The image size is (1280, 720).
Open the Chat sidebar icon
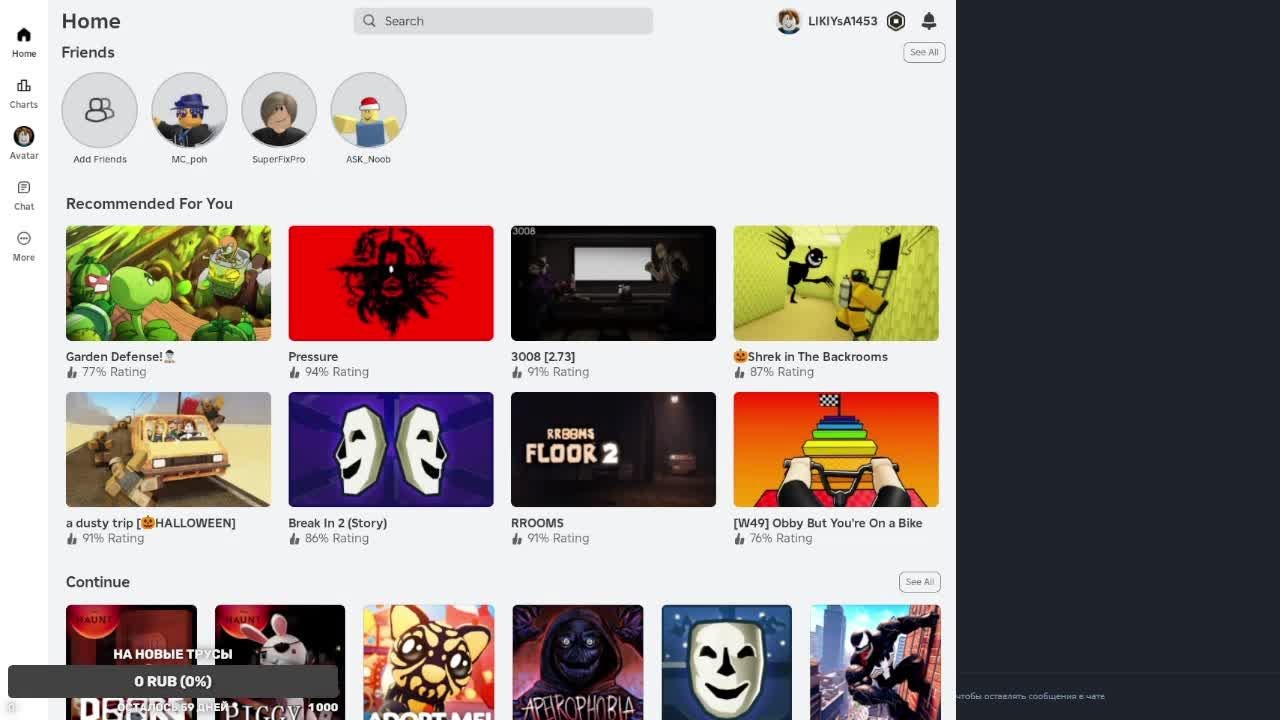point(24,188)
